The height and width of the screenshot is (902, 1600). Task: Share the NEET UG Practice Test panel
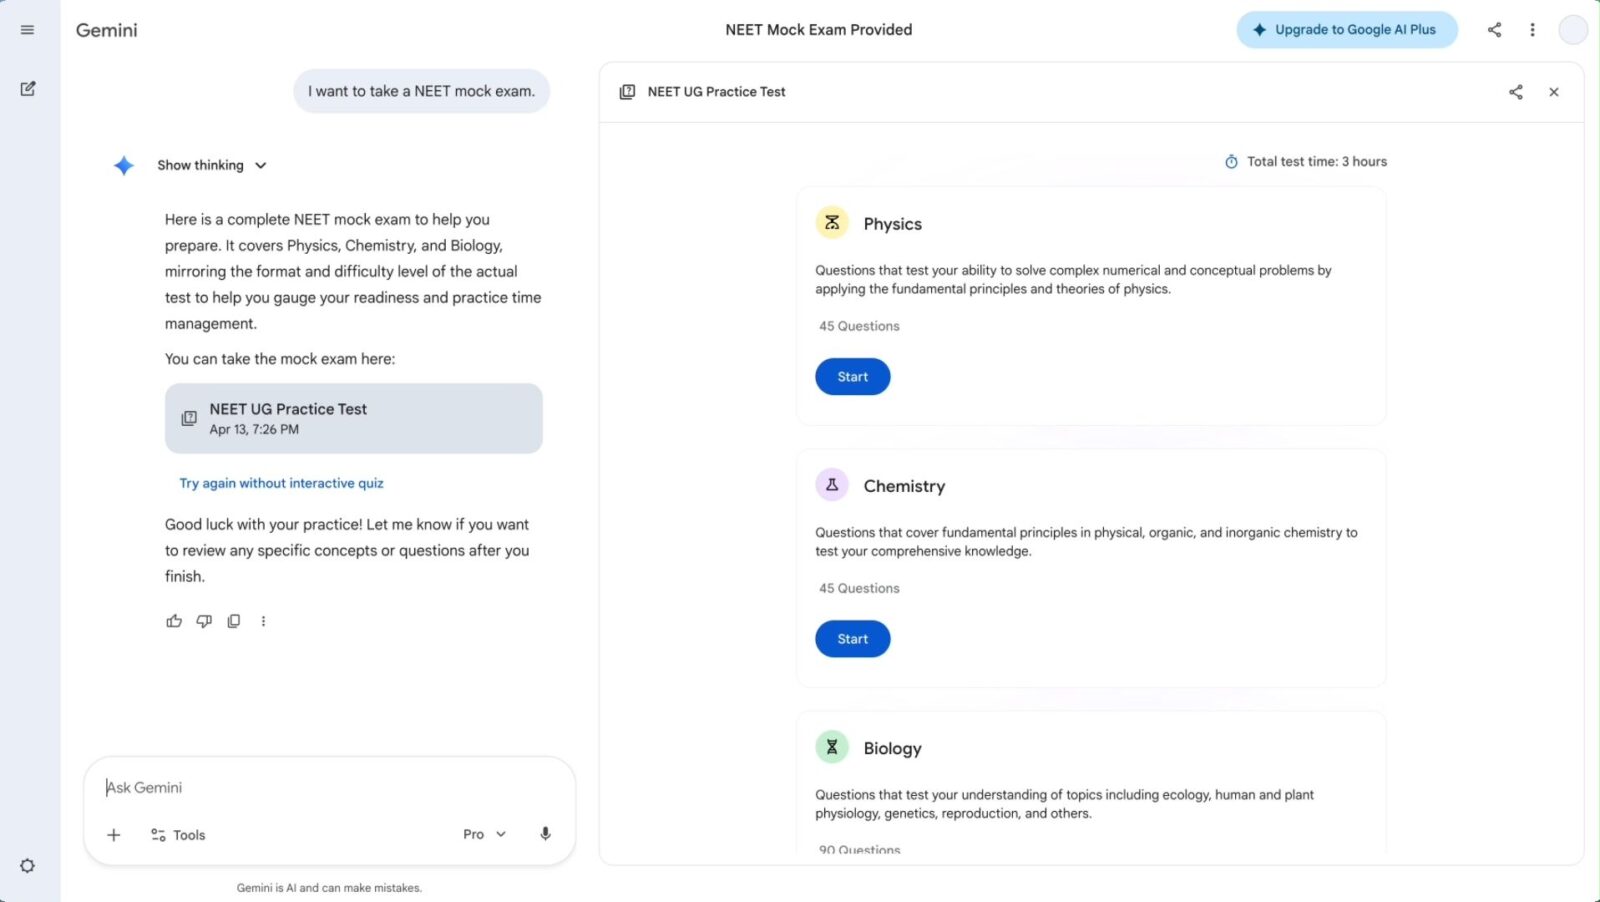pos(1516,92)
